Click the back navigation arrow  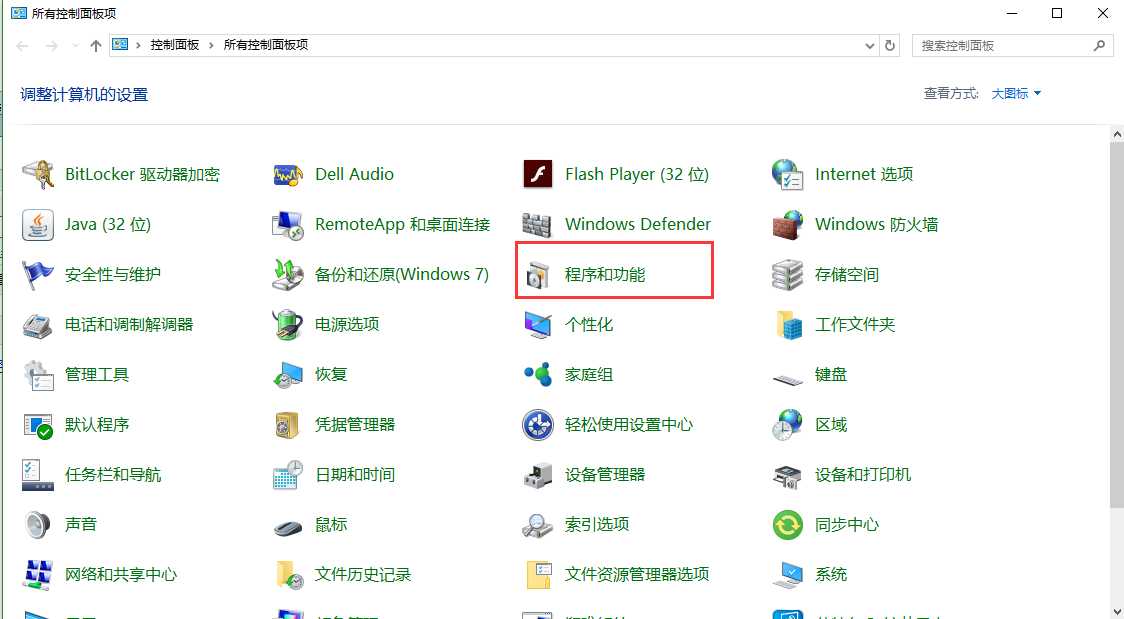pyautogui.click(x=22, y=46)
